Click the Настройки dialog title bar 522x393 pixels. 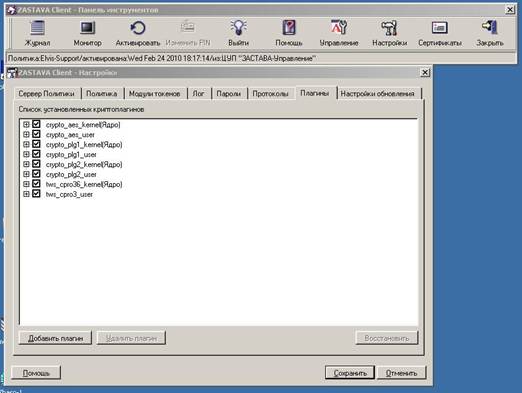coord(218,72)
